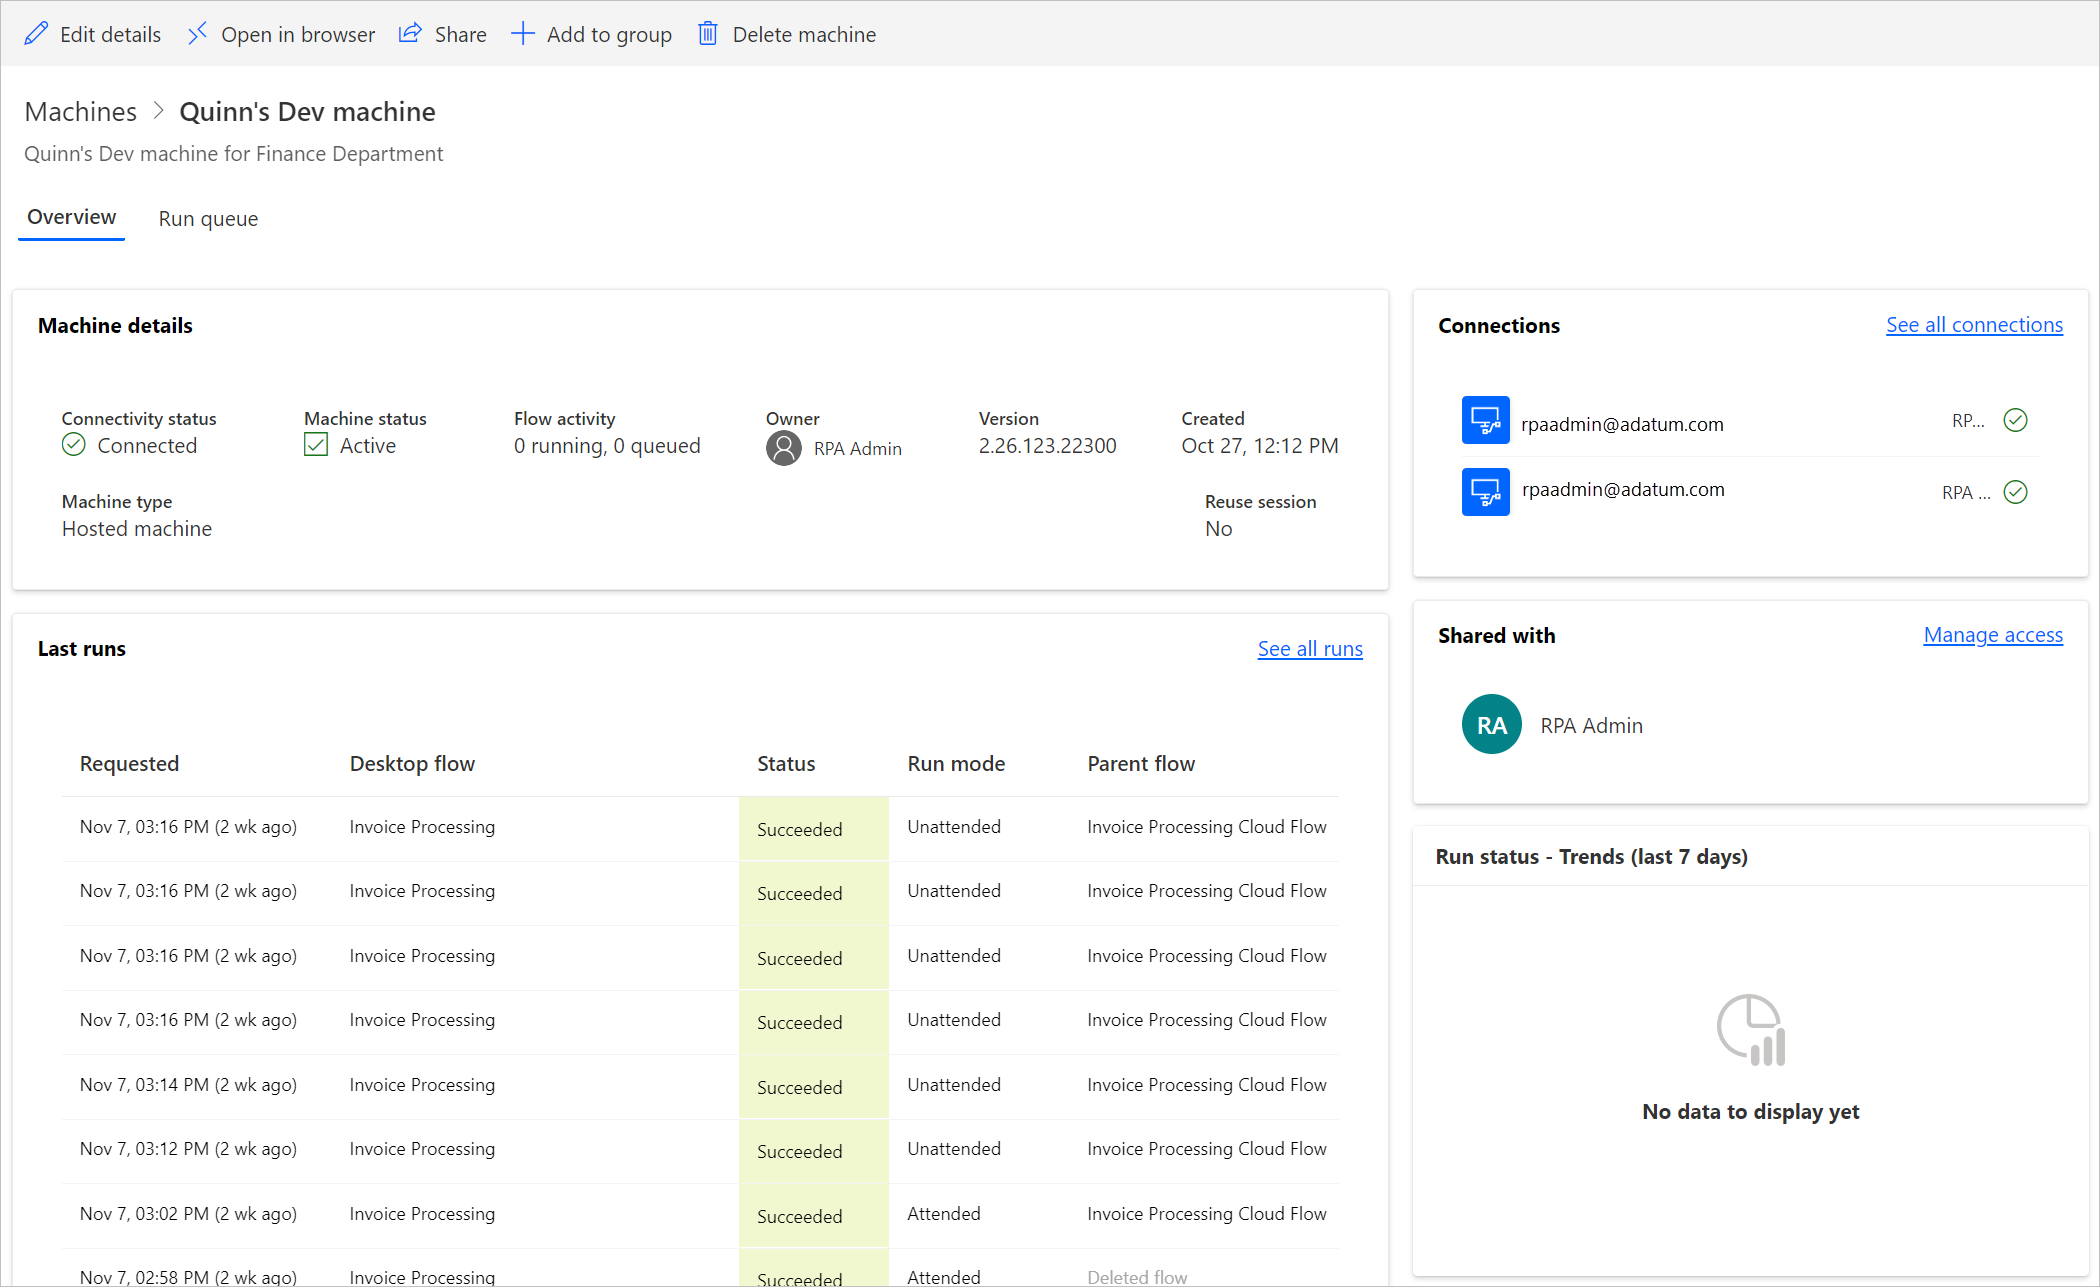The width and height of the screenshot is (2100, 1287).
Task: Toggle Reuse session setting
Action: (x=1216, y=528)
